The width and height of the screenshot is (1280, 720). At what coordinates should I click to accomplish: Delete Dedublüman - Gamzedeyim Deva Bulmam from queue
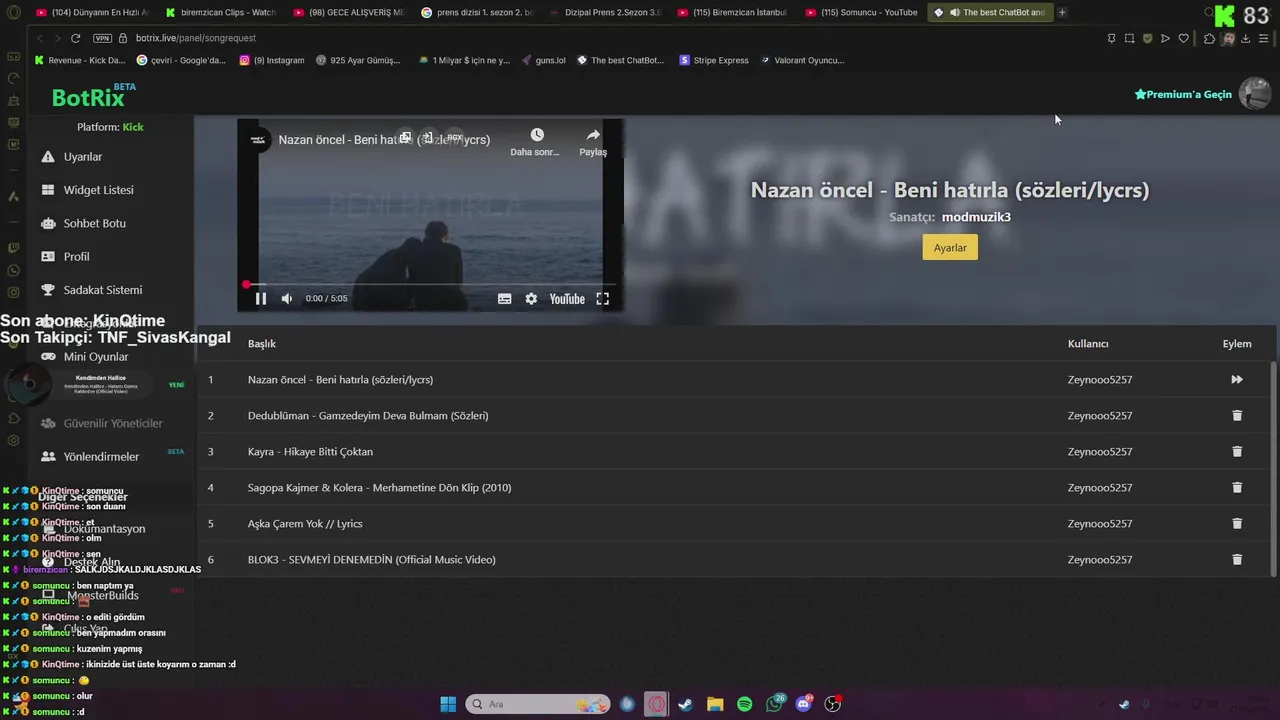pos(1237,415)
